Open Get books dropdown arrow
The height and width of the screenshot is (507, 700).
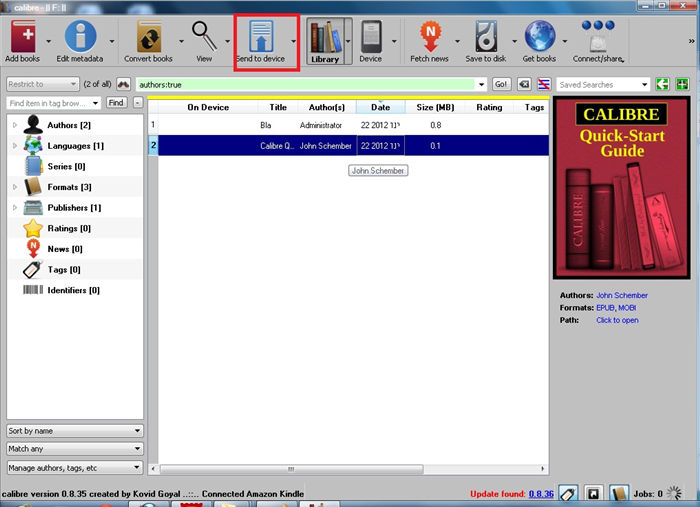564,41
